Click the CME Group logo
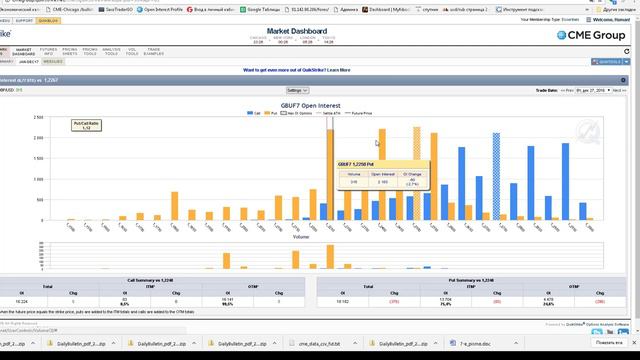 pyautogui.click(x=591, y=36)
